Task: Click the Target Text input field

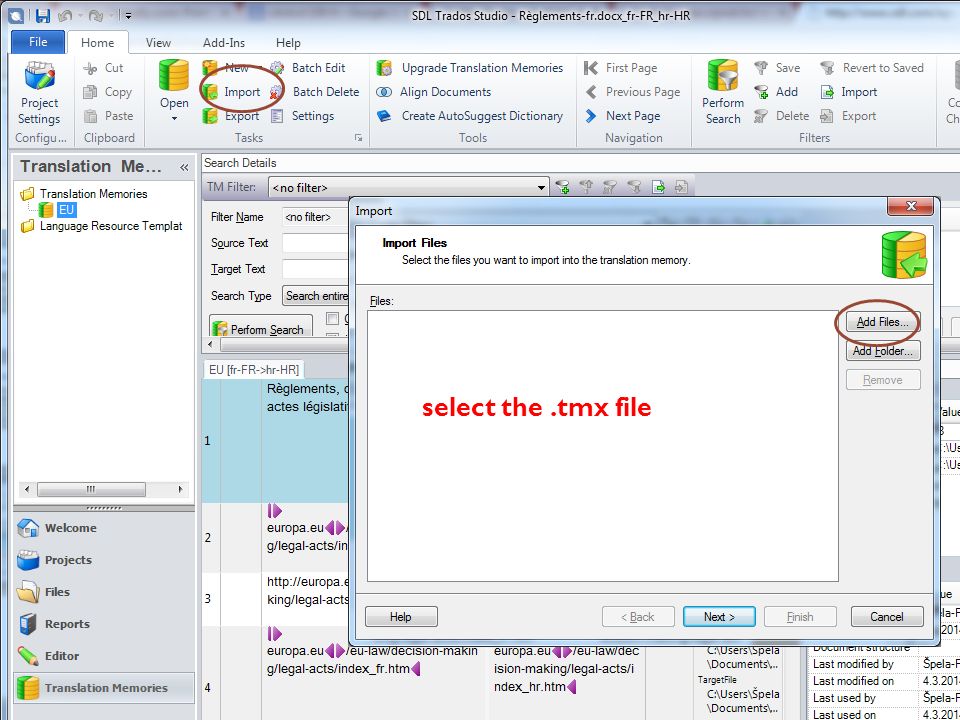Action: click(x=315, y=269)
